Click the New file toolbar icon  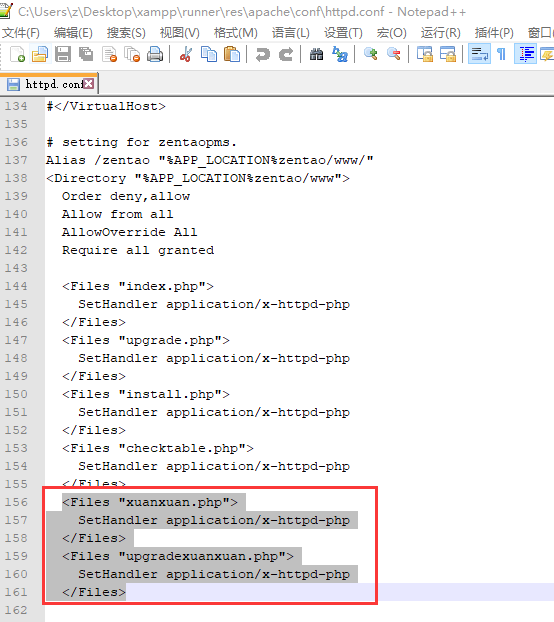point(17,54)
